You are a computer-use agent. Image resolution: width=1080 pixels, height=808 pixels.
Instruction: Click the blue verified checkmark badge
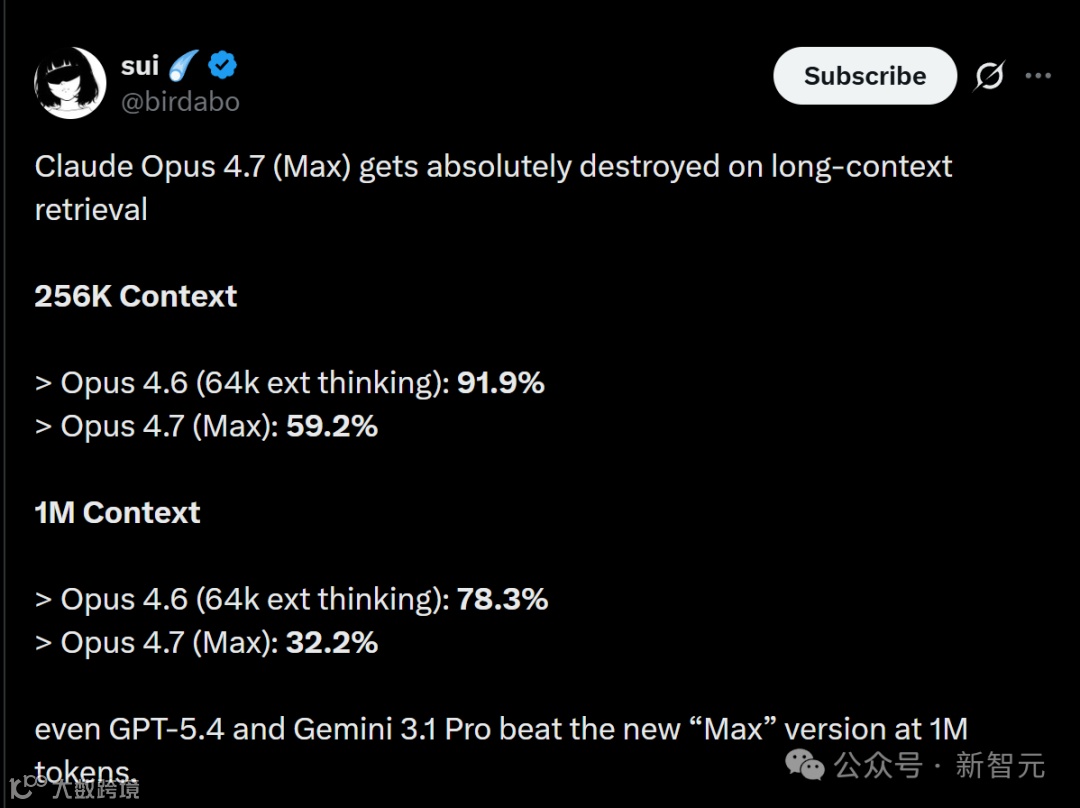[222, 66]
